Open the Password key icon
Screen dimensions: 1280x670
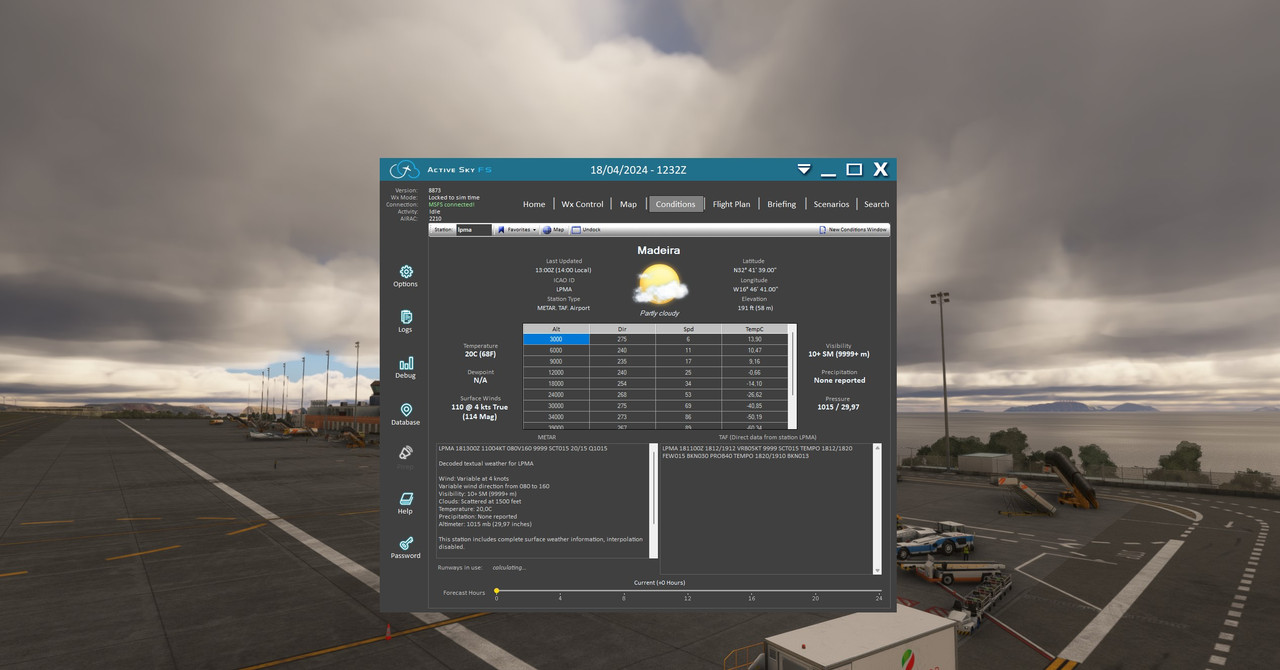(x=406, y=543)
